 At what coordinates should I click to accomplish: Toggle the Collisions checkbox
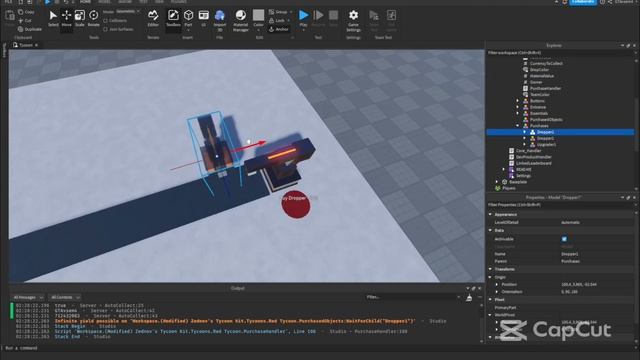point(105,20)
